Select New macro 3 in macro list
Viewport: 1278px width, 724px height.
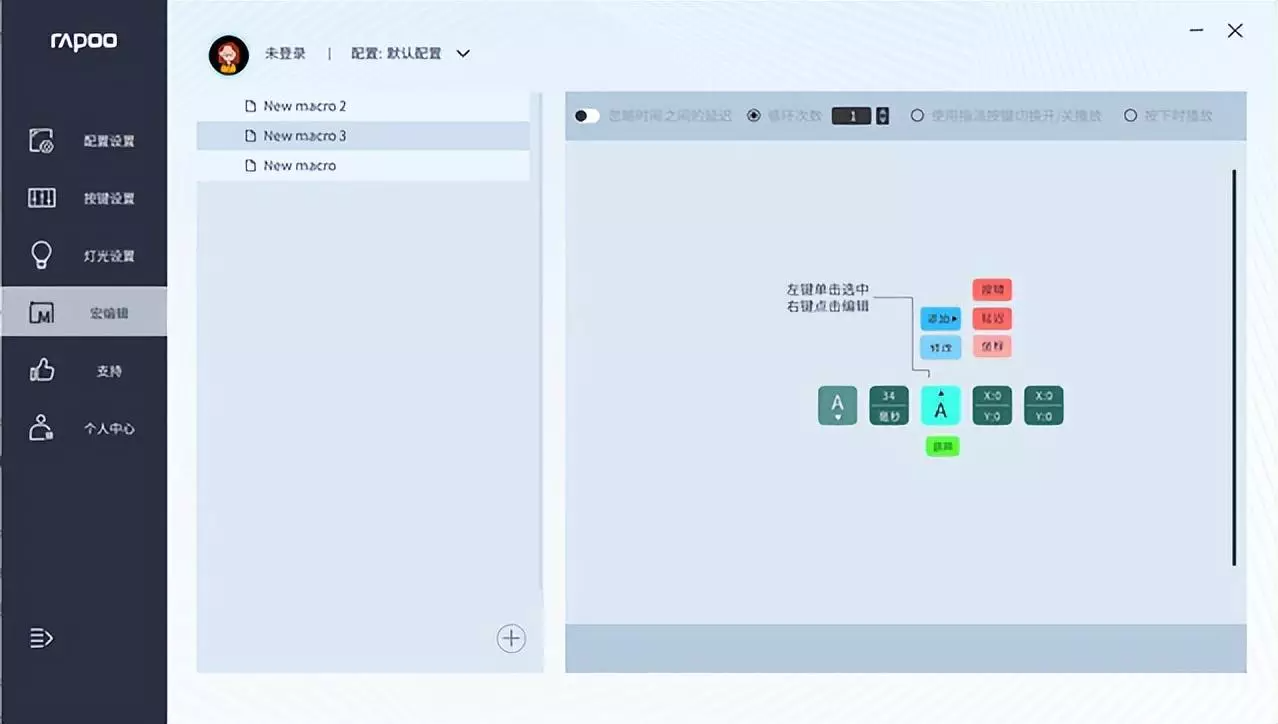click(304, 136)
